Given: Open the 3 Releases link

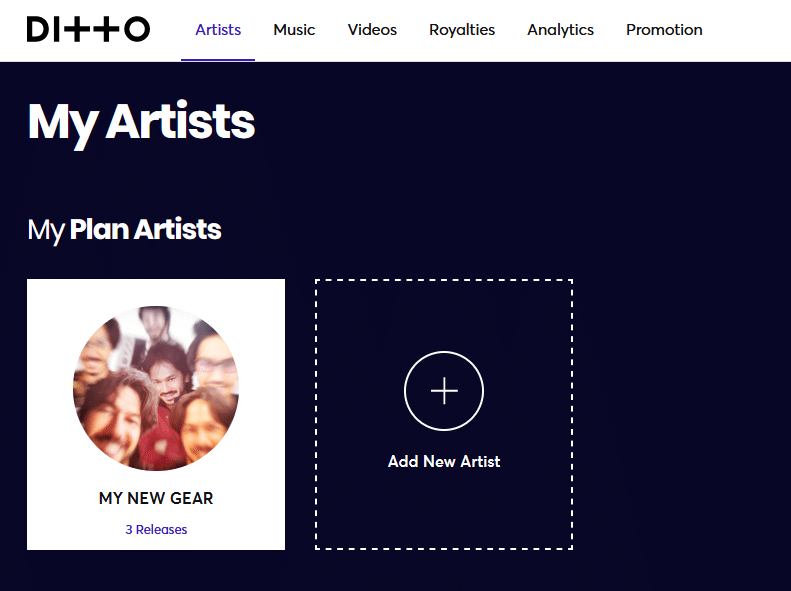Looking at the screenshot, I should [x=156, y=530].
